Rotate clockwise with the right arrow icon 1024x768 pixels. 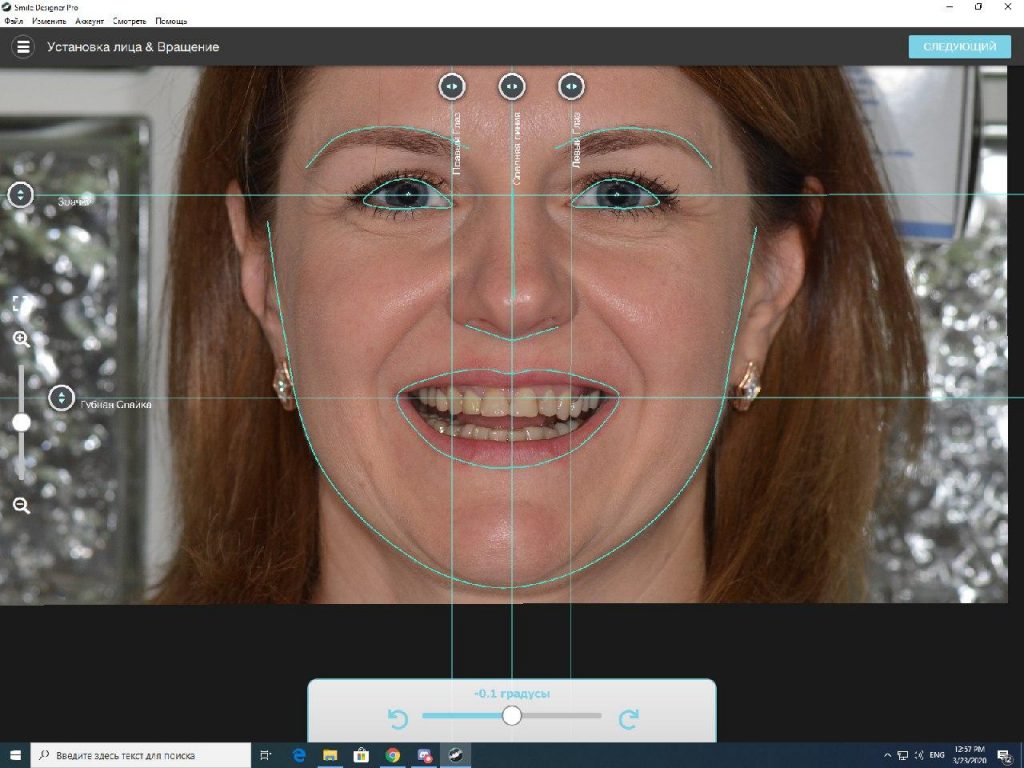628,717
